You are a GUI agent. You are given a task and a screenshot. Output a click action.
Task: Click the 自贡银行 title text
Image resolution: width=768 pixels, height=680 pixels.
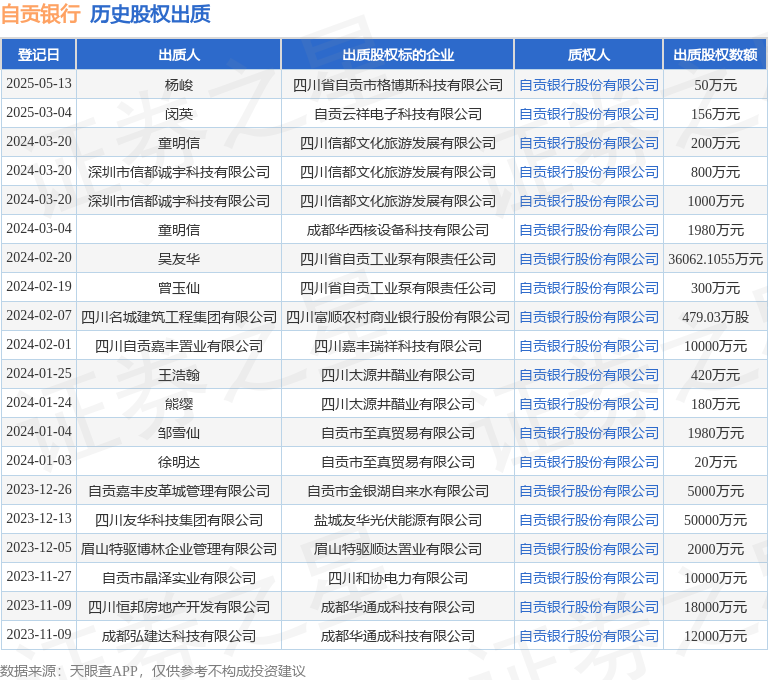click(x=41, y=14)
